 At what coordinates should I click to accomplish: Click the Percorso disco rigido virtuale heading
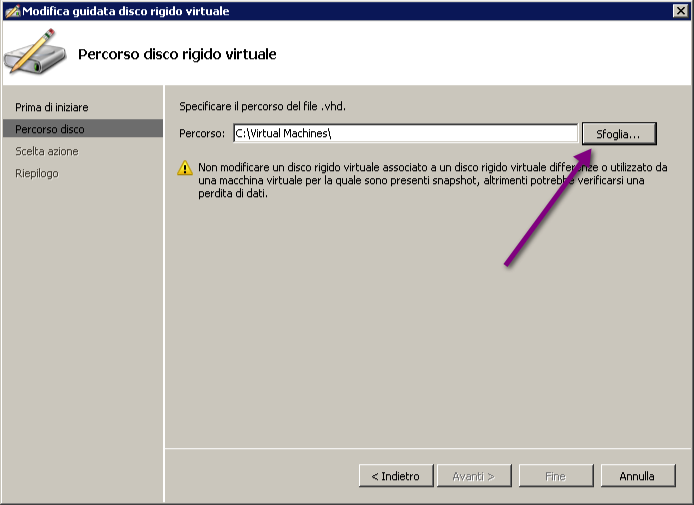tap(177, 54)
